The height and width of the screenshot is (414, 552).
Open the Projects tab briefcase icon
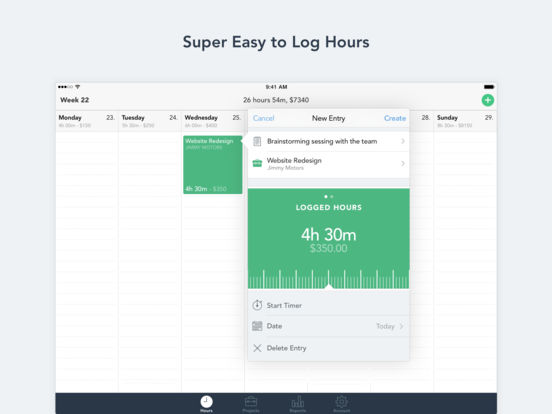[251, 403]
